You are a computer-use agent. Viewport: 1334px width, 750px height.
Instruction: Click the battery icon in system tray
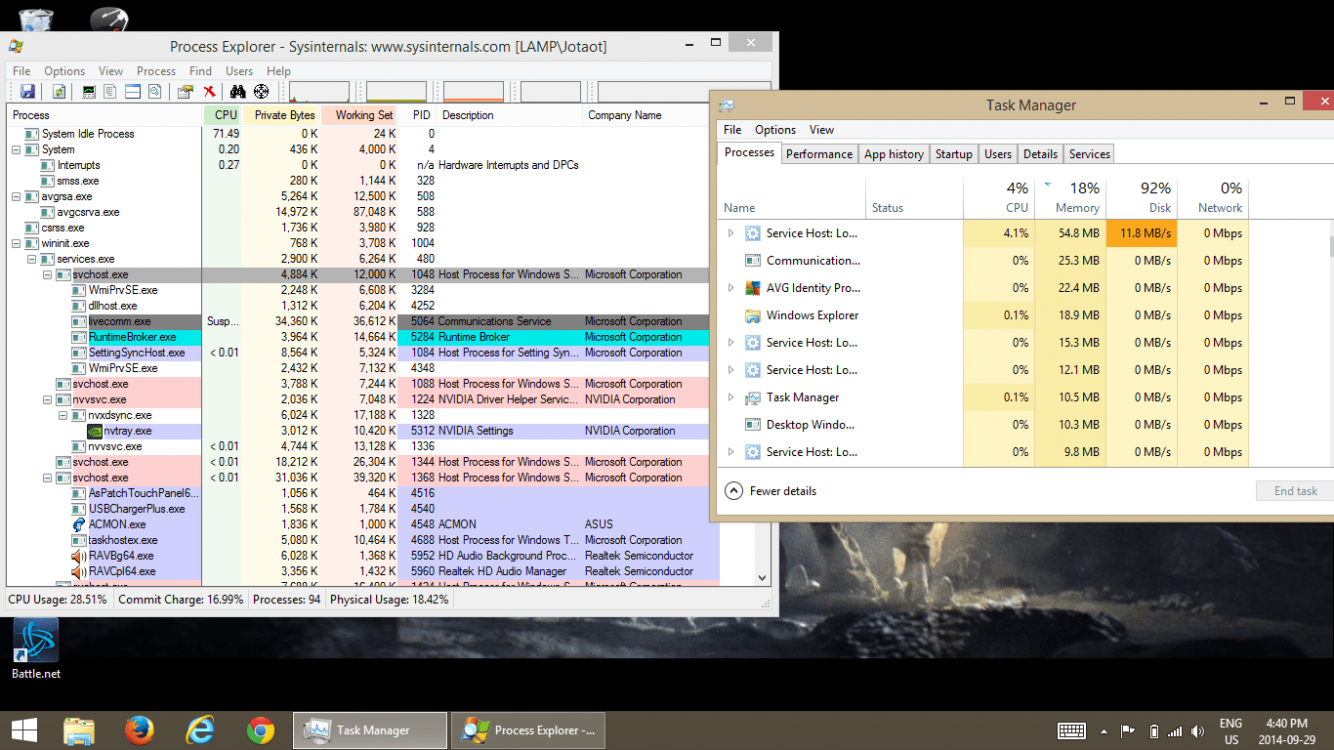click(x=1153, y=731)
